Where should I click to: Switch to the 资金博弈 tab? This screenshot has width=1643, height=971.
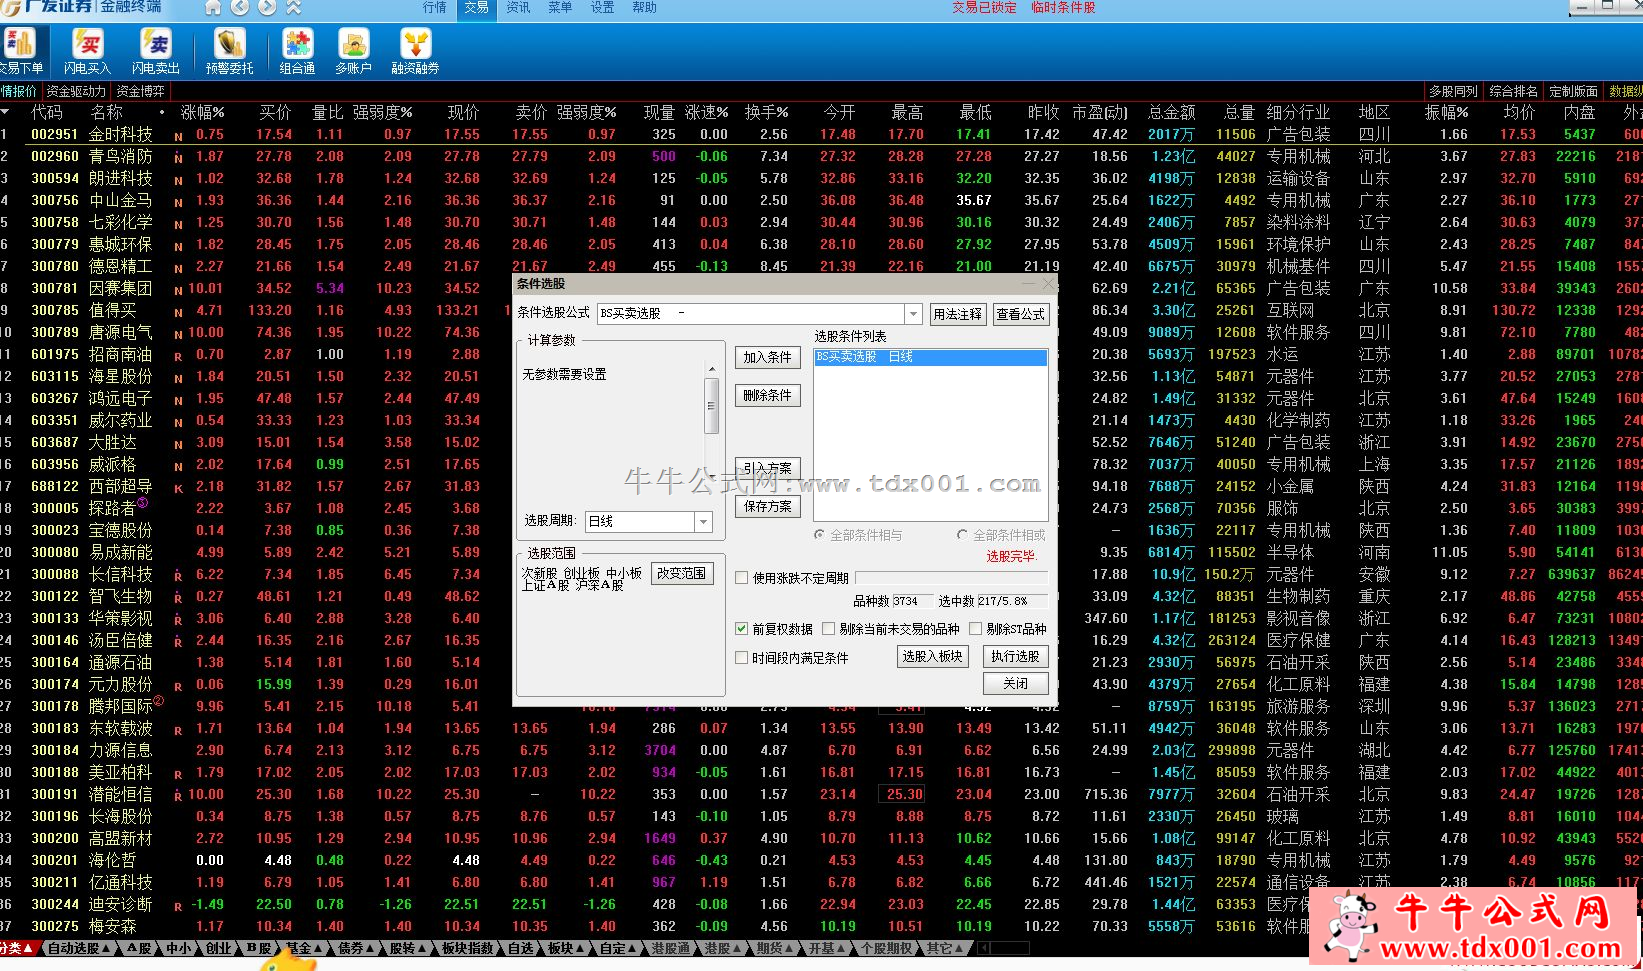pyautogui.click(x=140, y=91)
